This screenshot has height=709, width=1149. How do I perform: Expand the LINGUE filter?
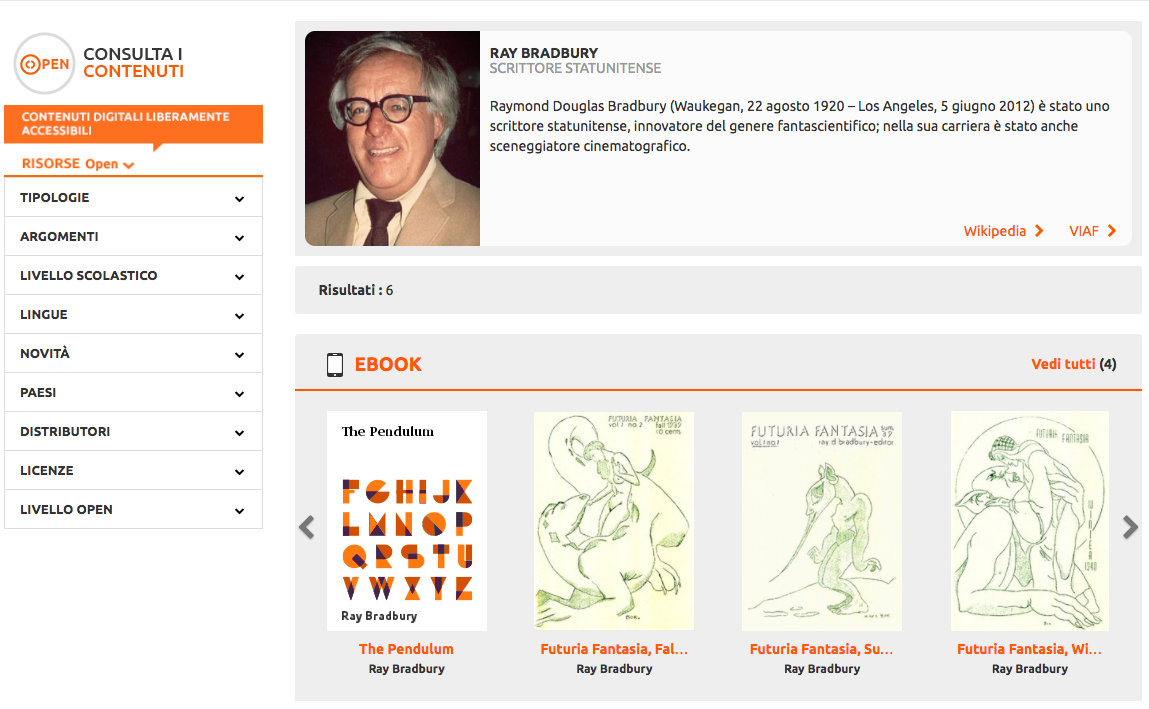pyautogui.click(x=133, y=314)
